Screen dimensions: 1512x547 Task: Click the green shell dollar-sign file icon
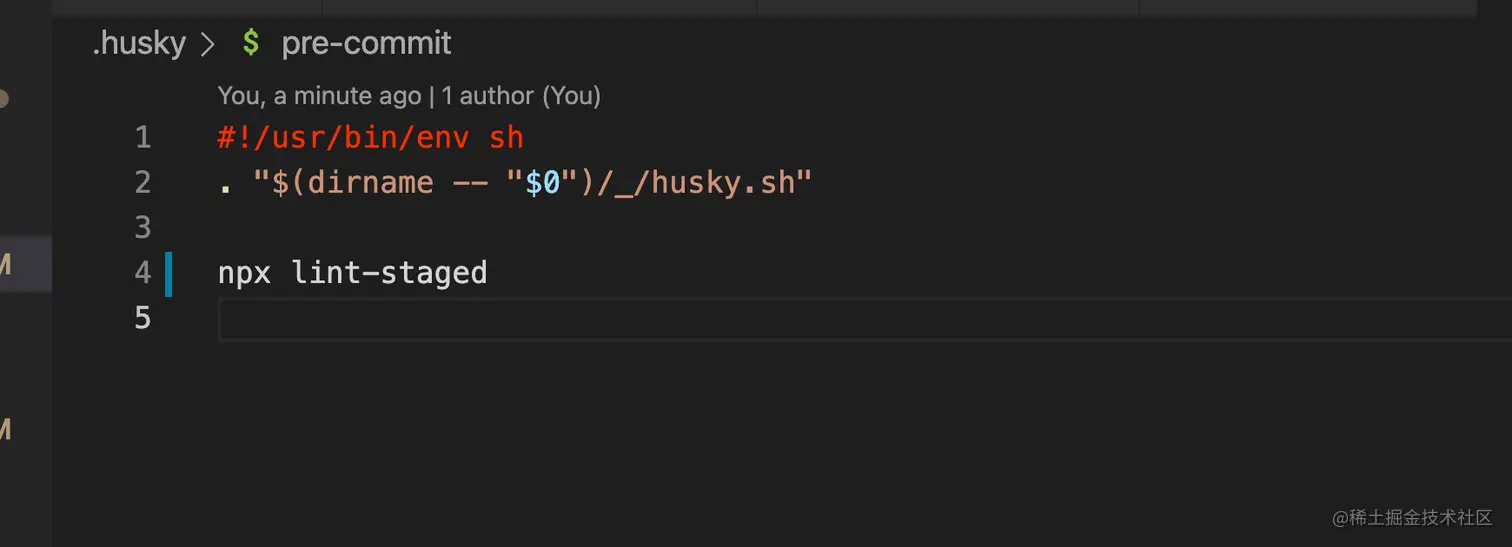(x=251, y=43)
